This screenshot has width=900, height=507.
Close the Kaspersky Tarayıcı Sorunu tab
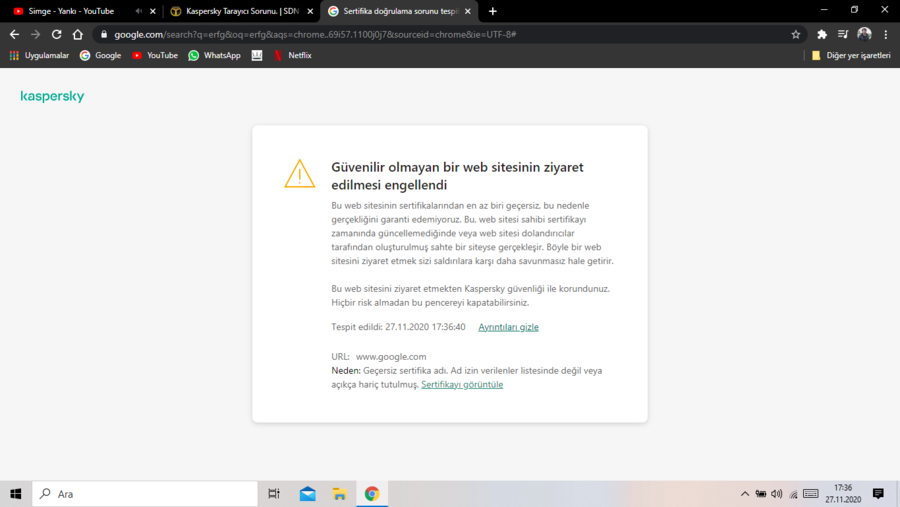310,11
